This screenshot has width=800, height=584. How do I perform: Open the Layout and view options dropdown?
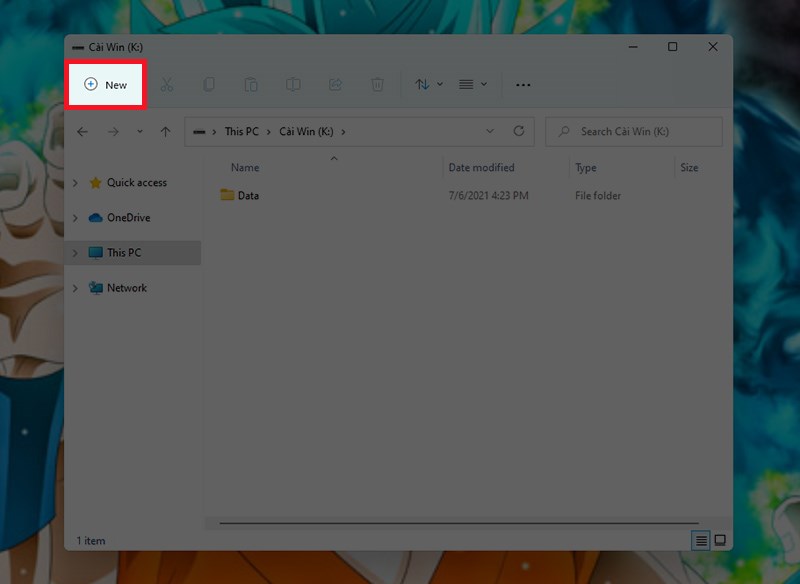[x=472, y=85]
